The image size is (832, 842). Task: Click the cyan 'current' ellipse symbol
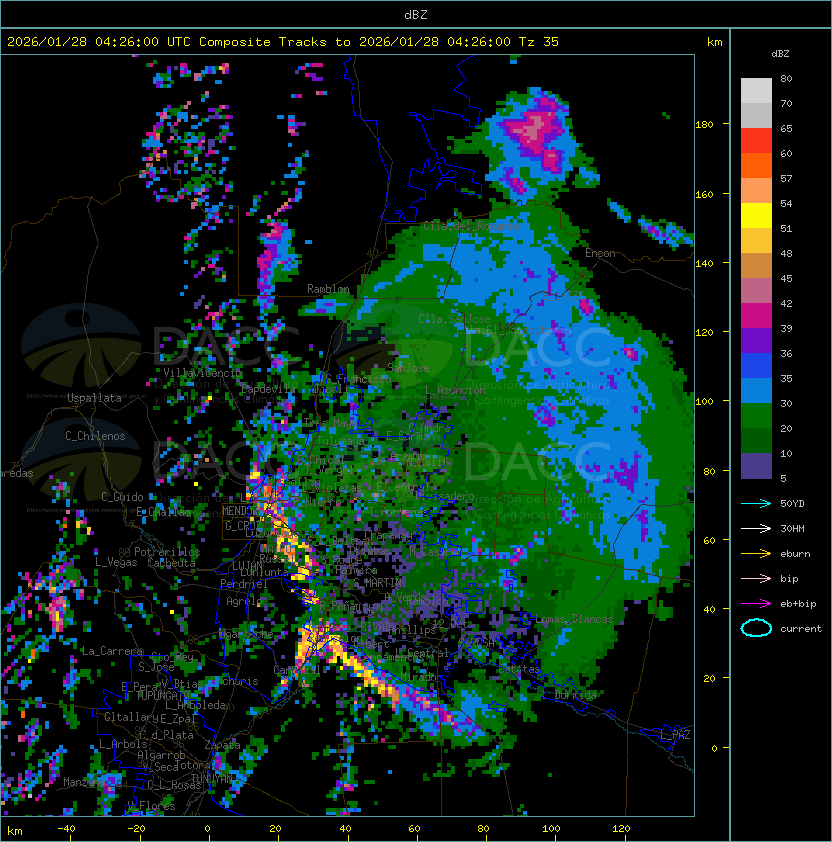[x=756, y=628]
